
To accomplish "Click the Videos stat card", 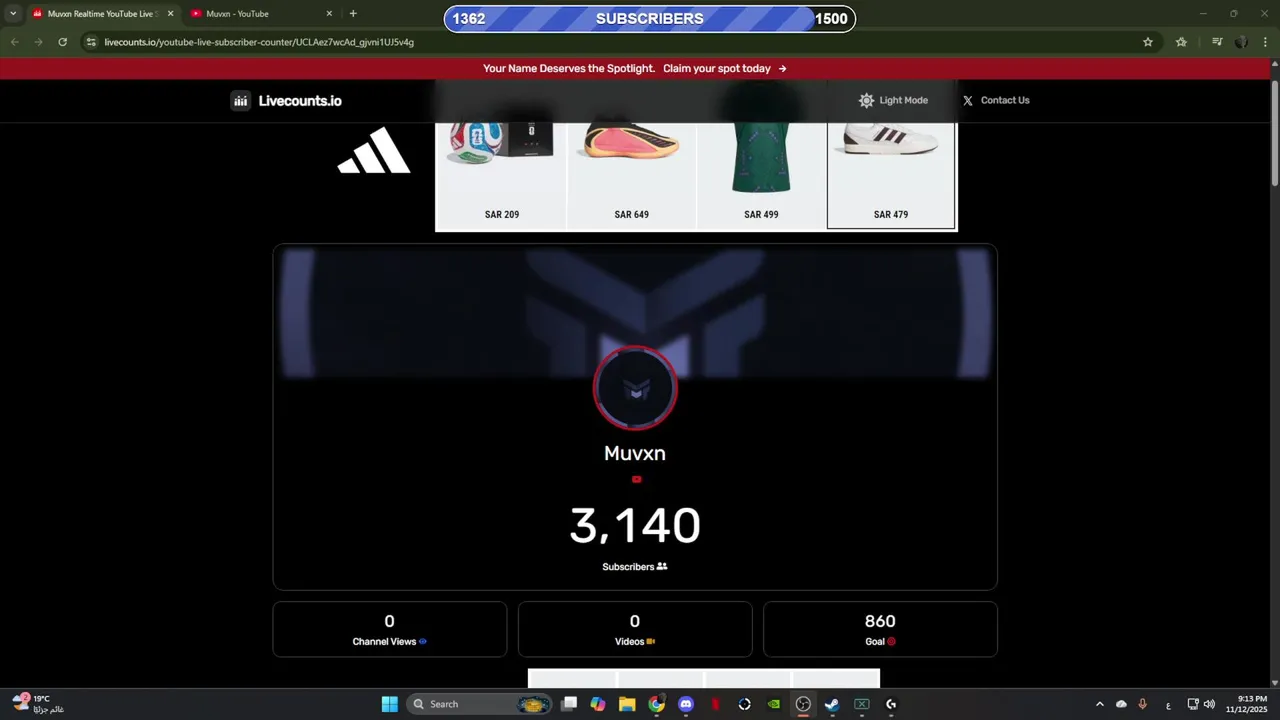I will tap(635, 629).
